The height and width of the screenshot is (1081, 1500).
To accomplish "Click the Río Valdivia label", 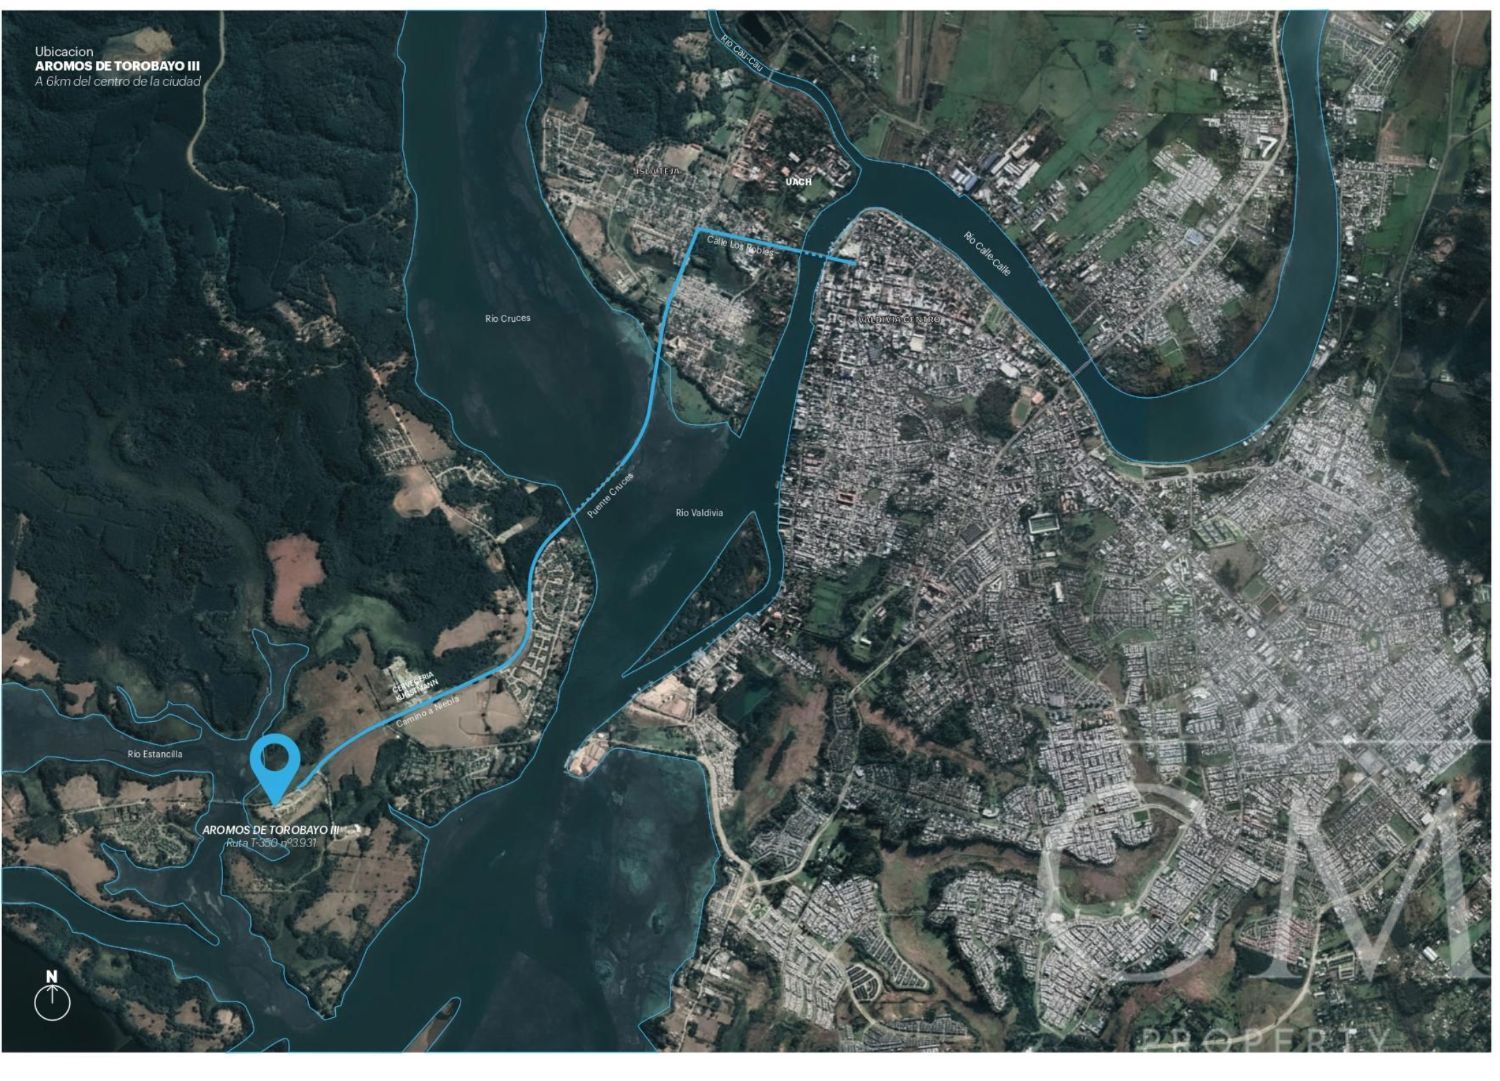I will 699,513.
